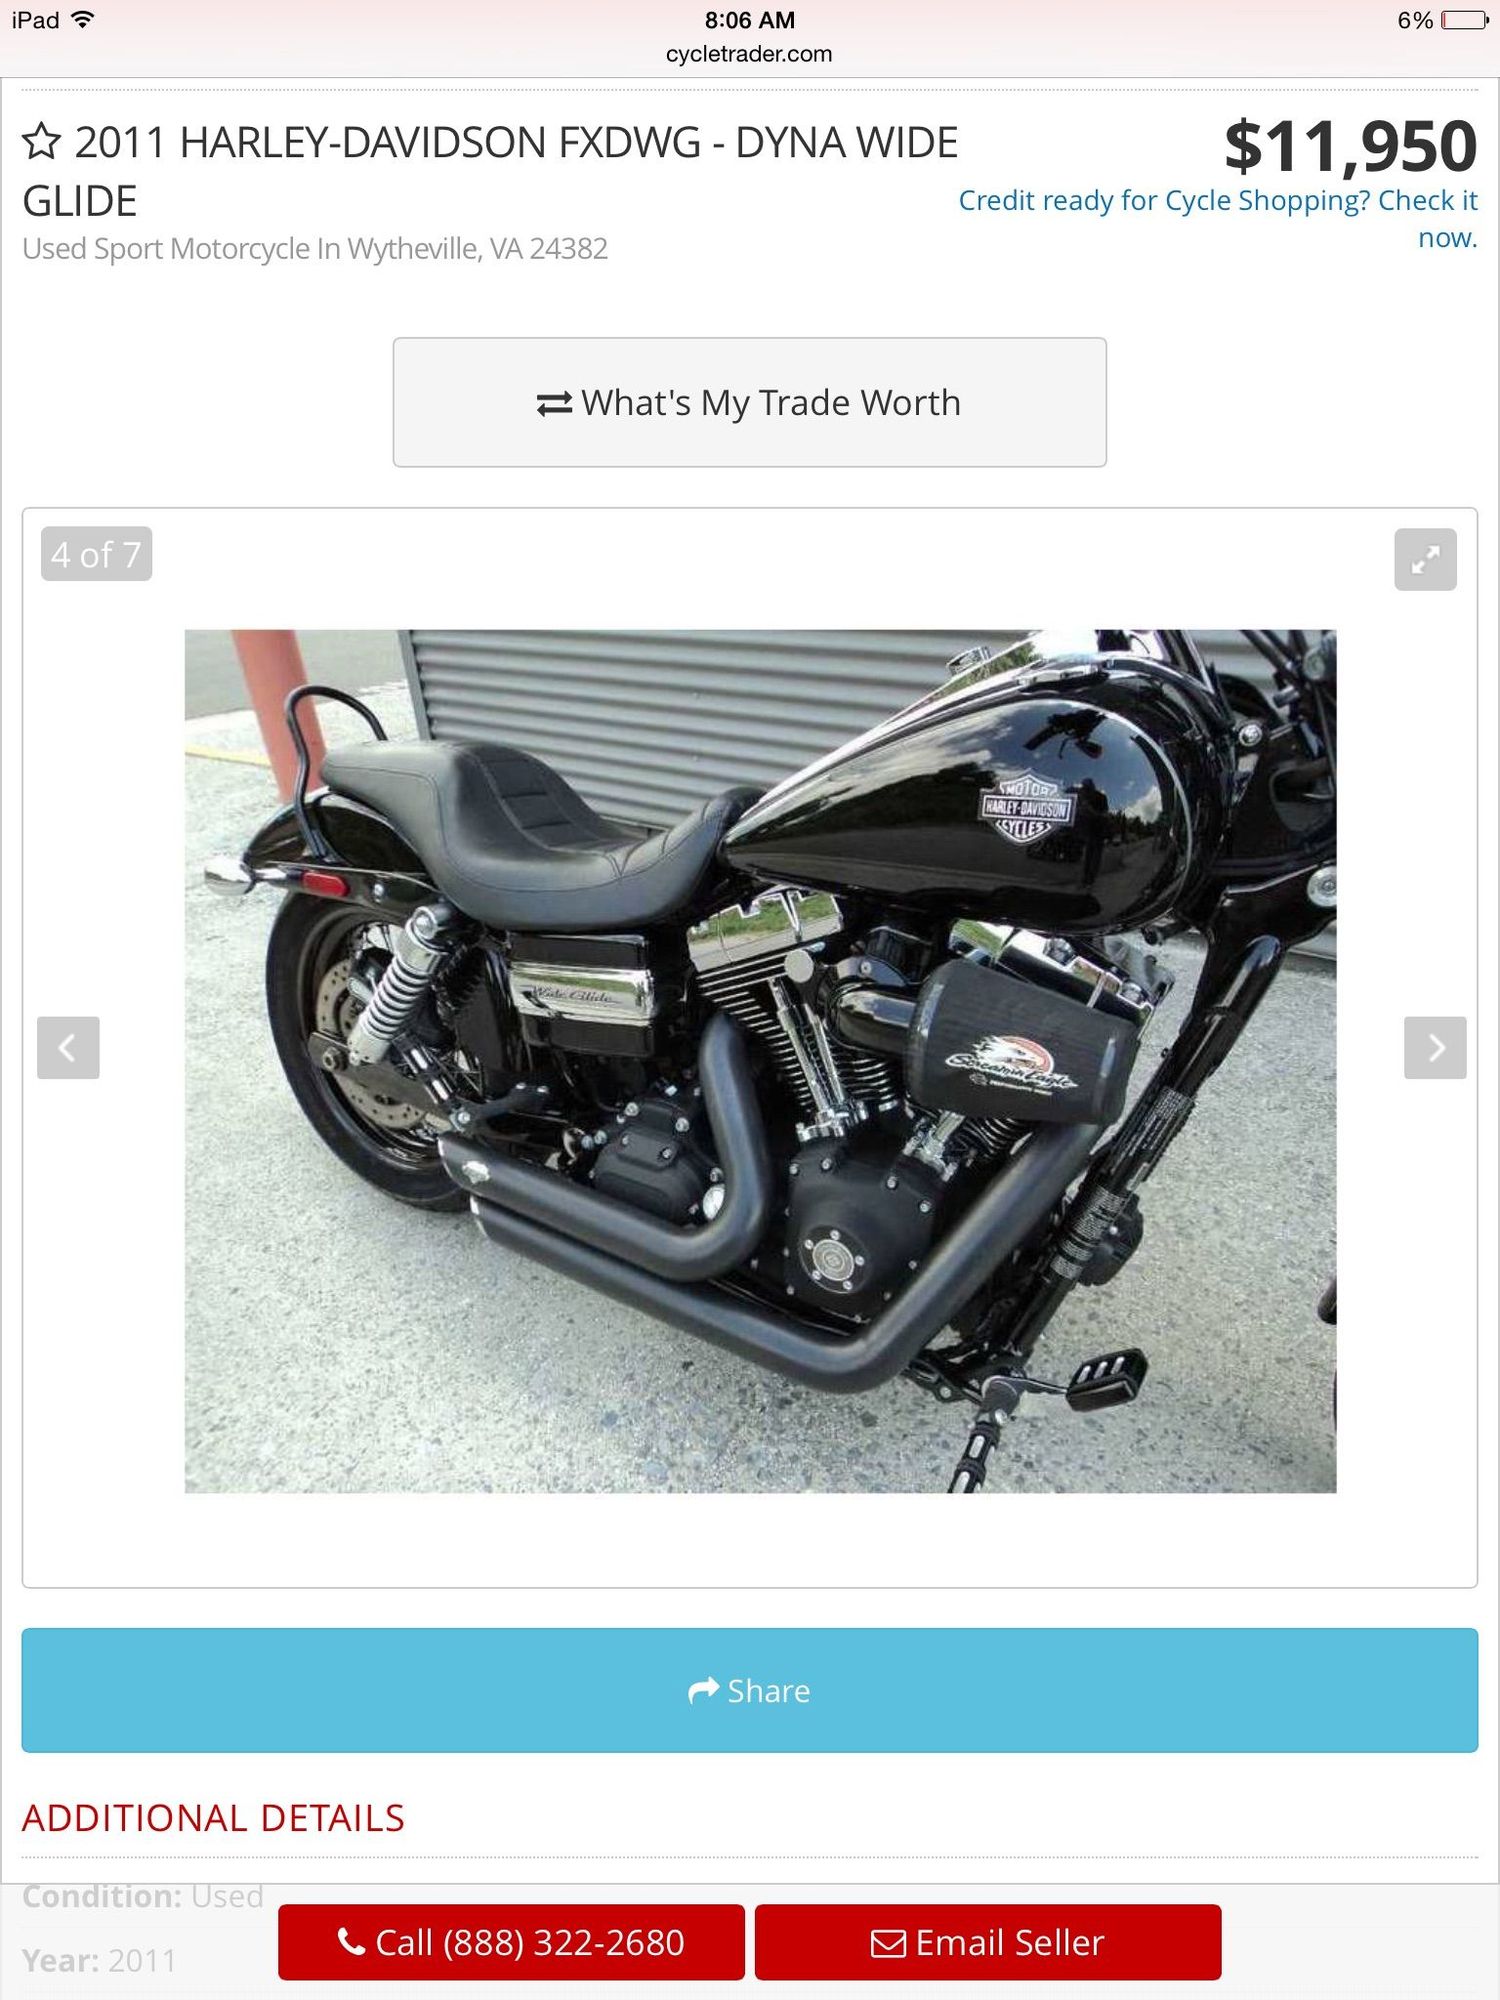Image resolution: width=1500 pixels, height=2000 pixels.
Task: Select the $11,950 price text
Action: pyautogui.click(x=1350, y=146)
